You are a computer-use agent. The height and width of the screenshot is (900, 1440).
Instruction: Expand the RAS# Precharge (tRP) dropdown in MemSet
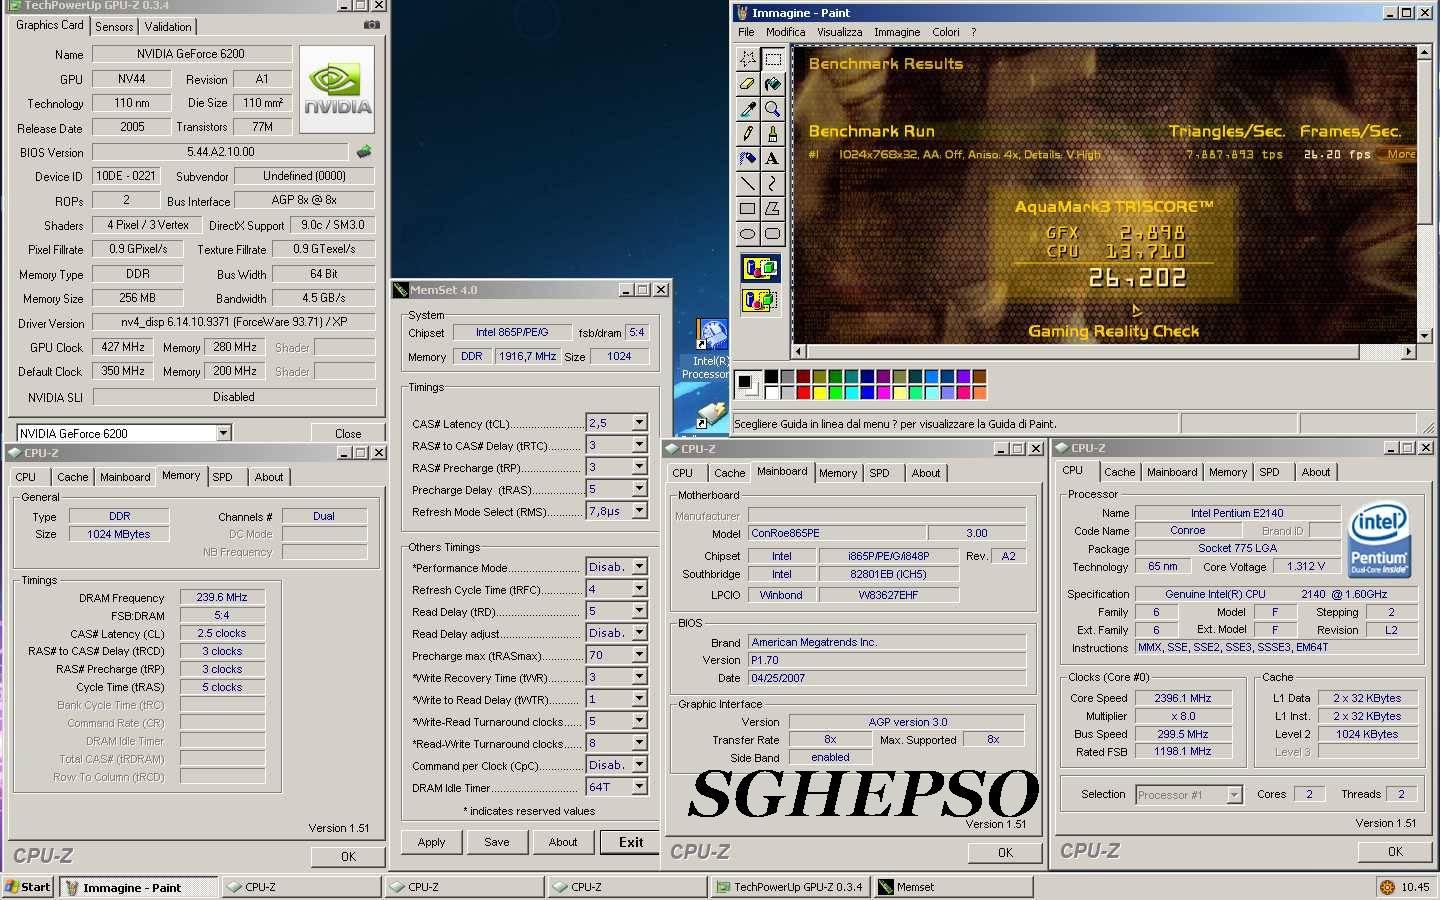[639, 467]
